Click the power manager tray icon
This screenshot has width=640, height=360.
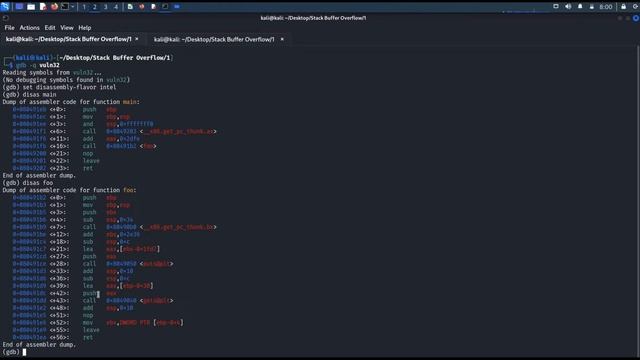pyautogui.click(x=591, y=7)
